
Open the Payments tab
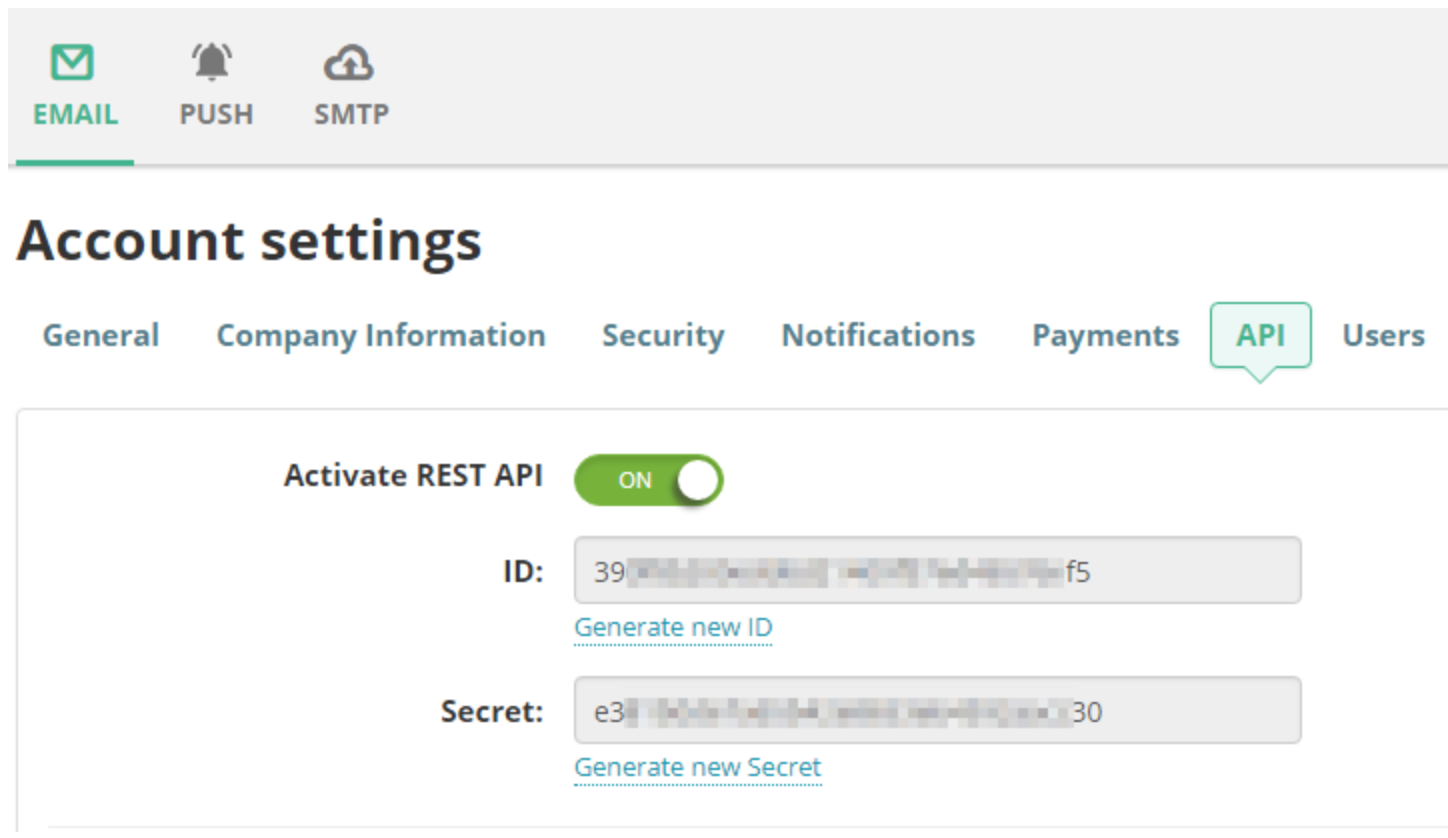click(x=1105, y=336)
